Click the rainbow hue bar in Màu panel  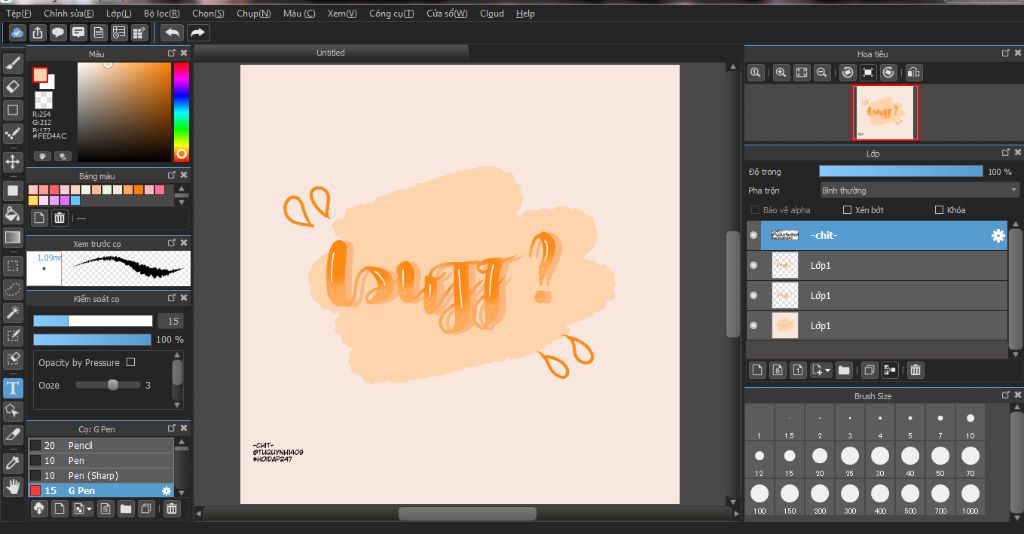(181, 111)
